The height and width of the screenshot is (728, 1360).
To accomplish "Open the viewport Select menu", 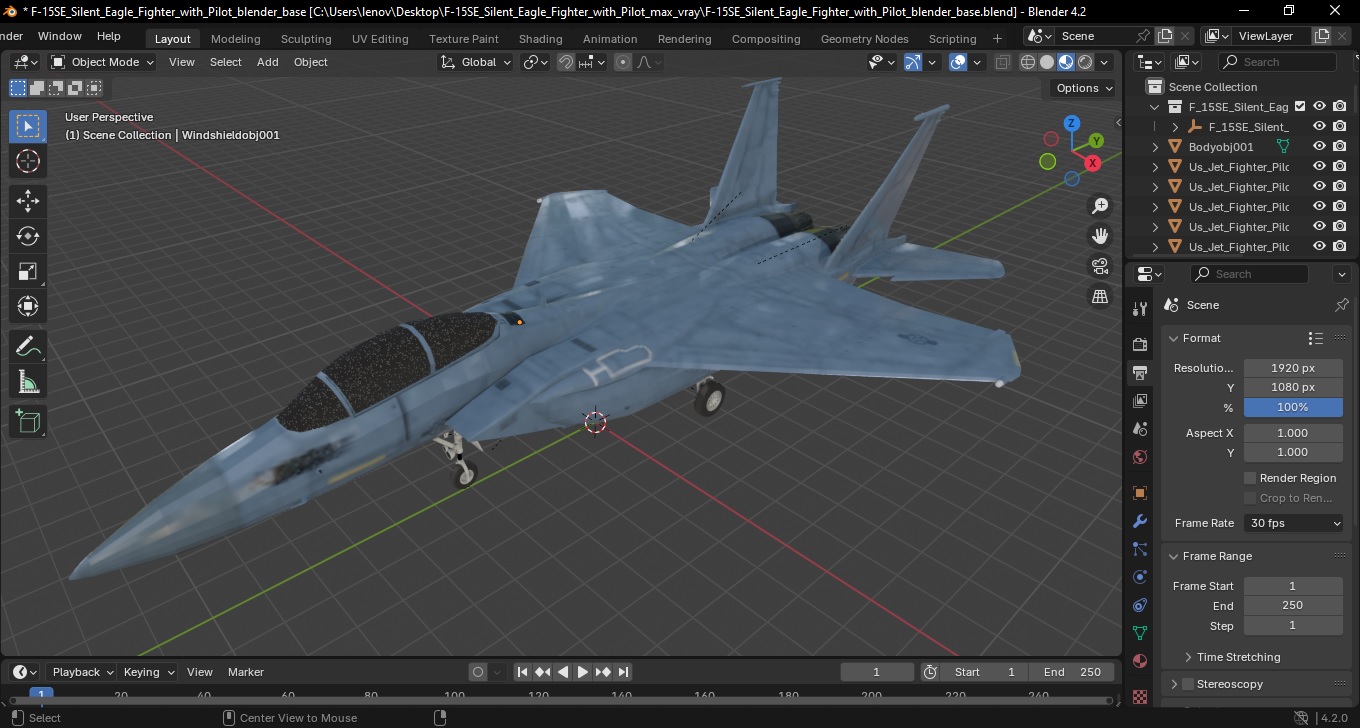I will click(x=225, y=62).
